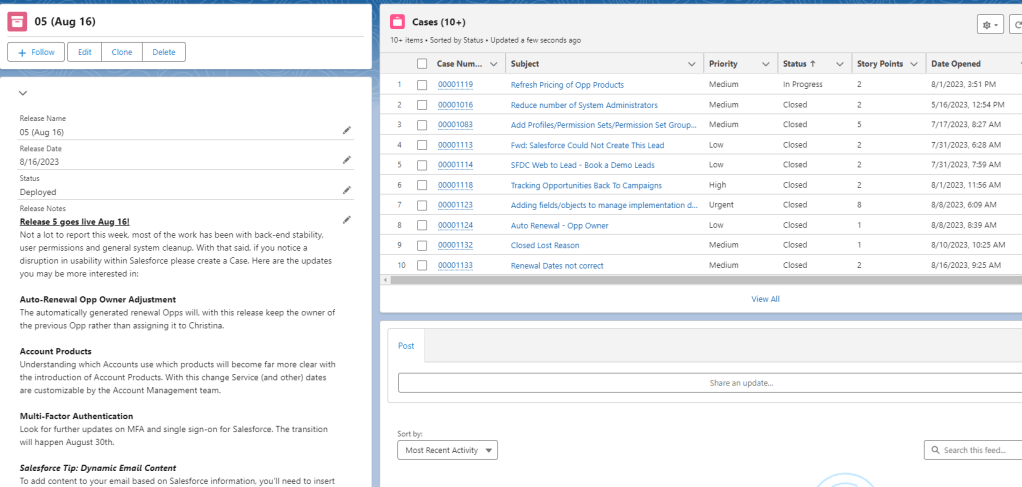Sort cases by Status column header

pos(798,64)
